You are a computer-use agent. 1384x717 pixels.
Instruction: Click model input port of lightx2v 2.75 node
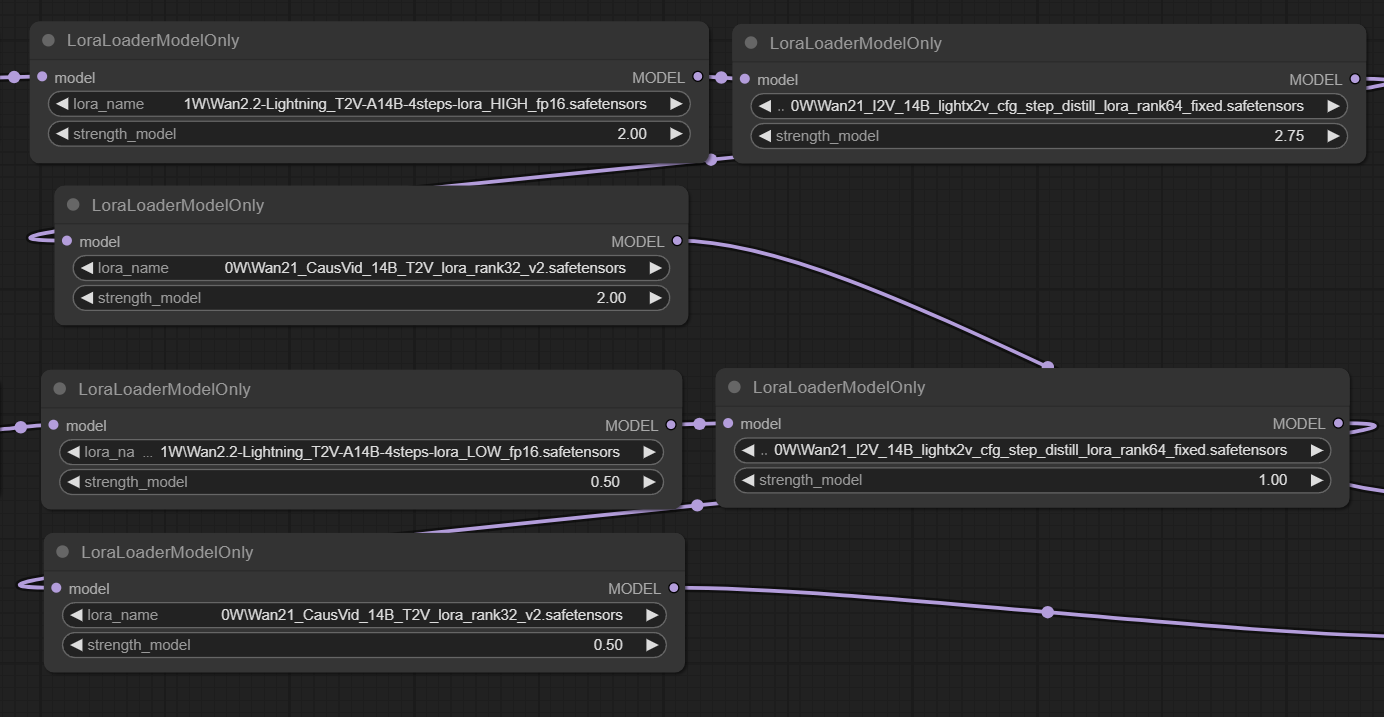point(745,79)
